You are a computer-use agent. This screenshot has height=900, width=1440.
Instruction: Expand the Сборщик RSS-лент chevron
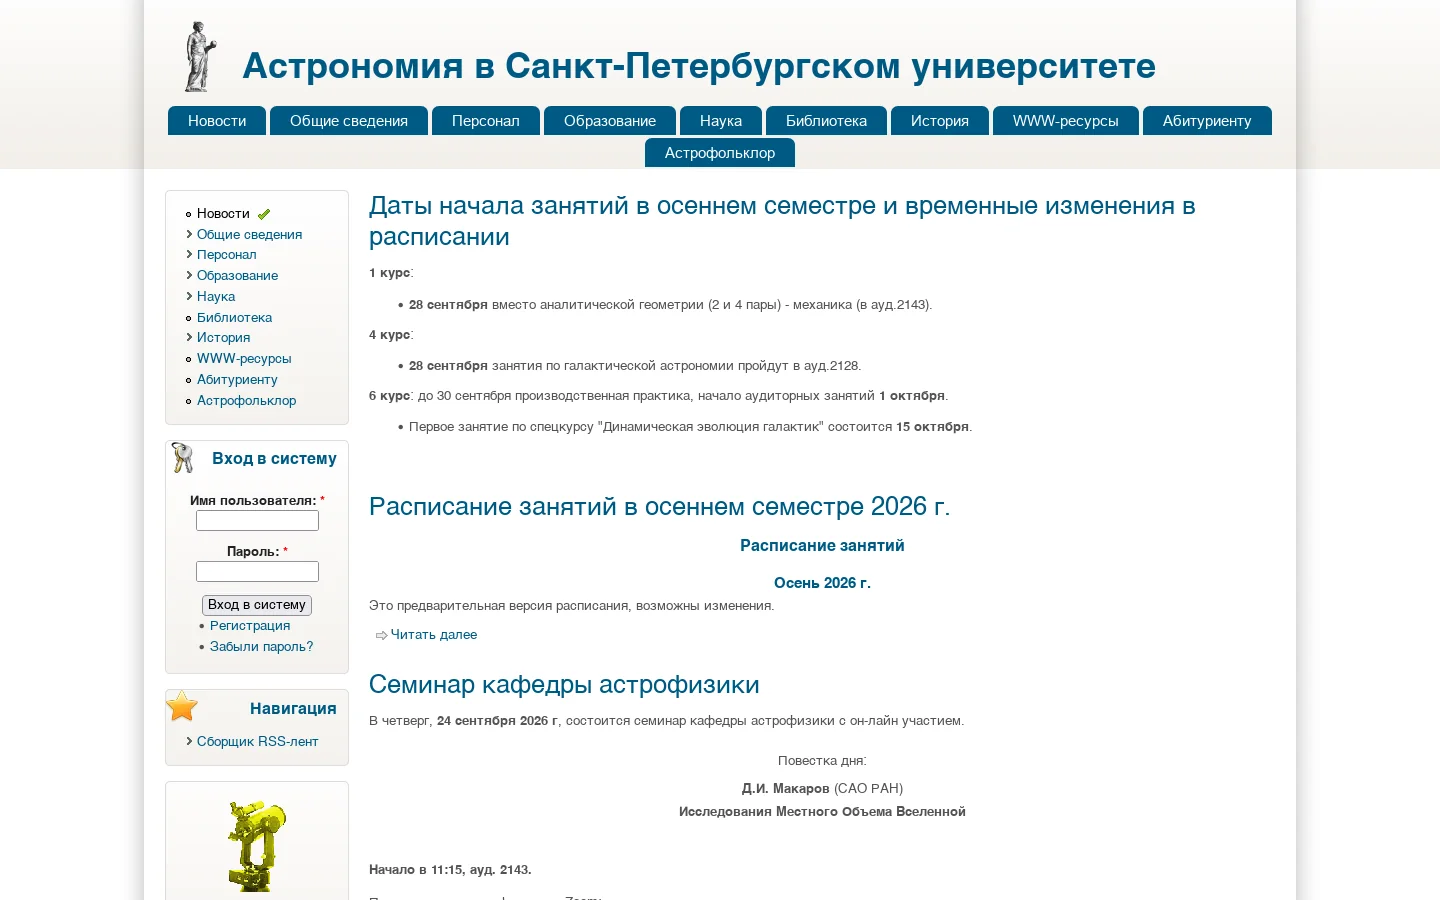point(189,741)
